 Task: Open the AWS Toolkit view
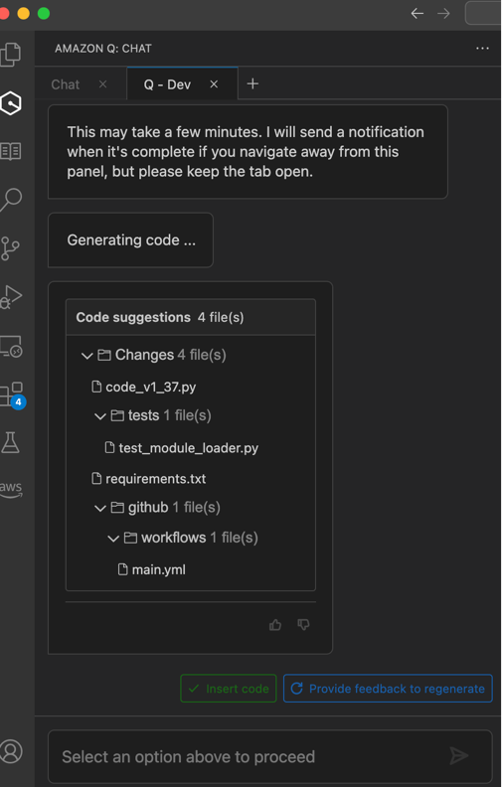(x=11, y=489)
